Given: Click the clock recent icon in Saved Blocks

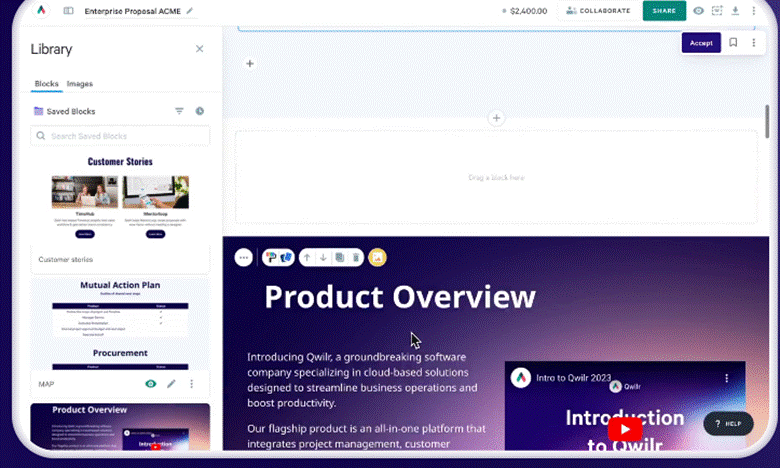Looking at the screenshot, I should pos(199,111).
